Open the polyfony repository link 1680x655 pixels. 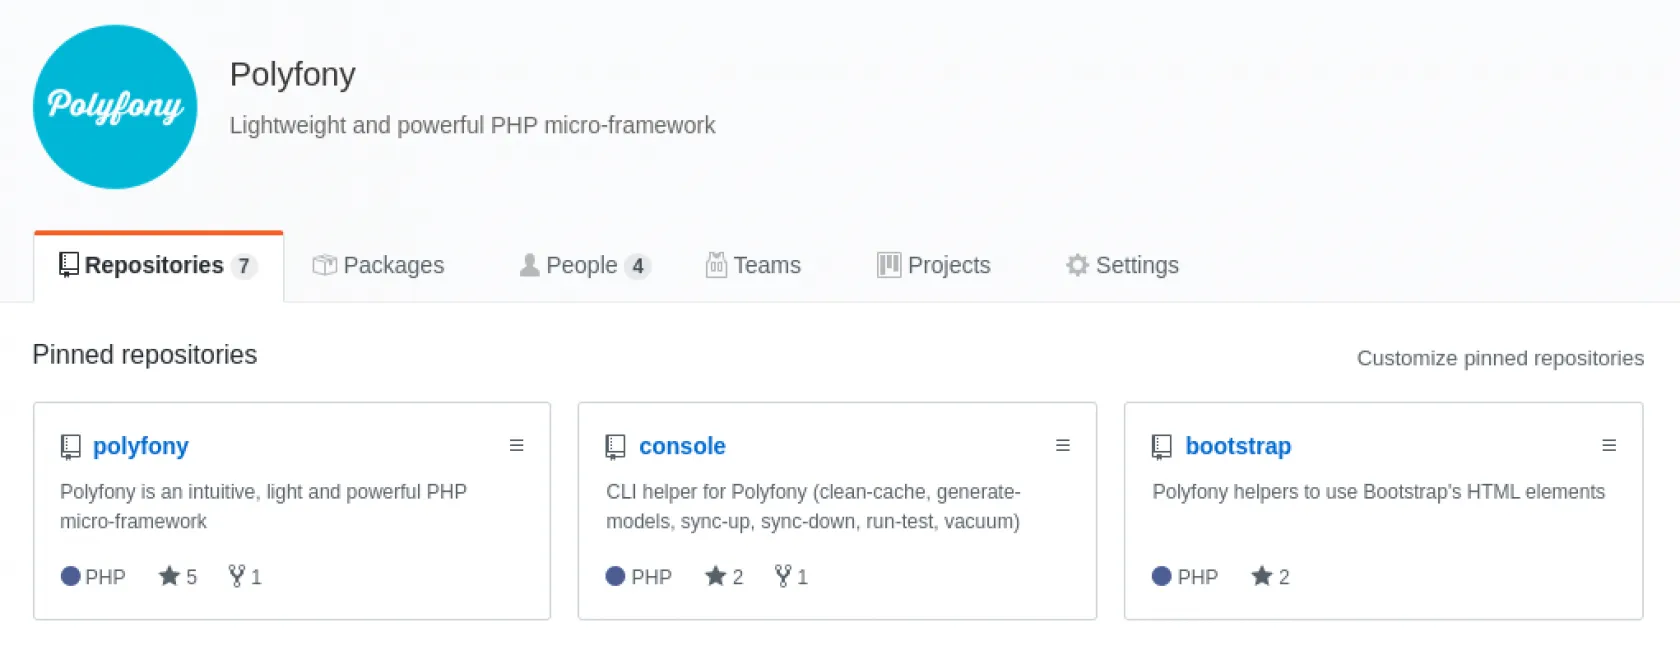click(x=140, y=446)
